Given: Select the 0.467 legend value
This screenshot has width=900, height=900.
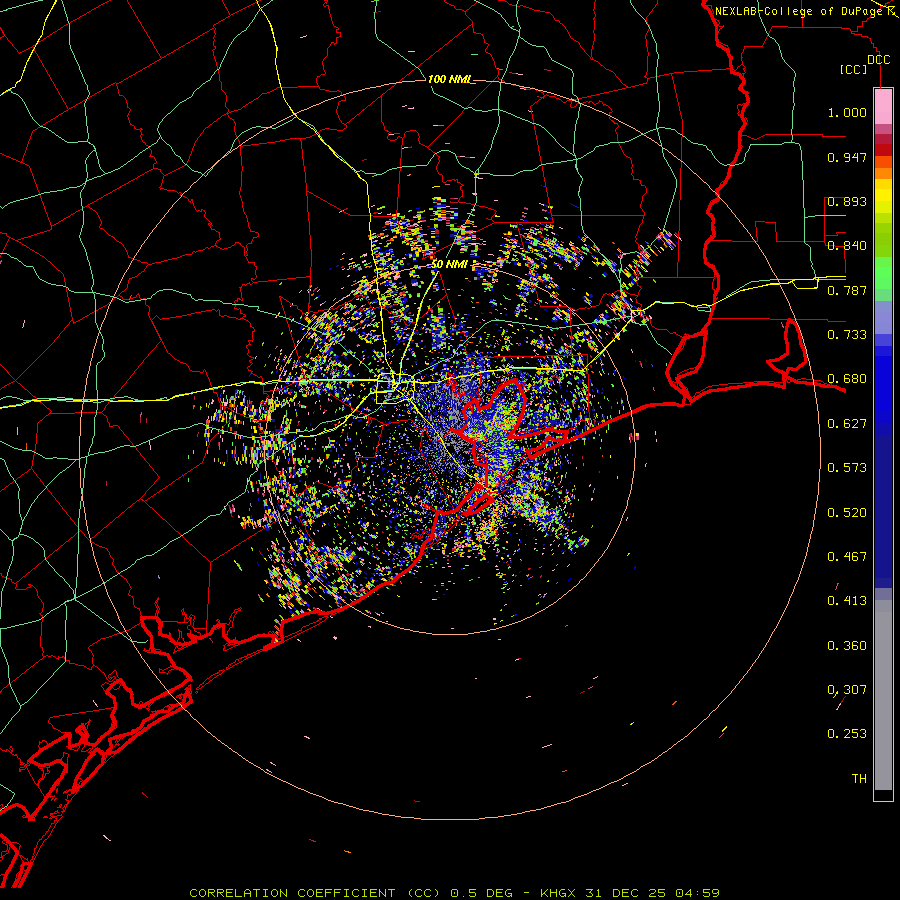Looking at the screenshot, I should pyautogui.click(x=847, y=557).
